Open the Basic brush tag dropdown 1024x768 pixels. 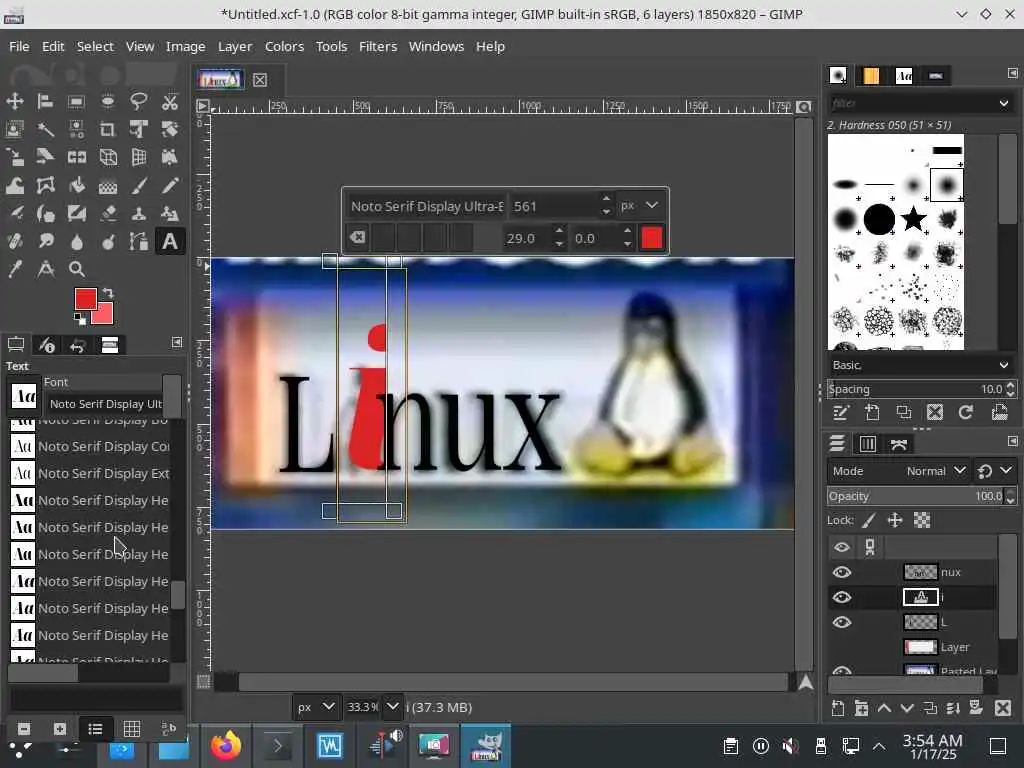click(921, 365)
